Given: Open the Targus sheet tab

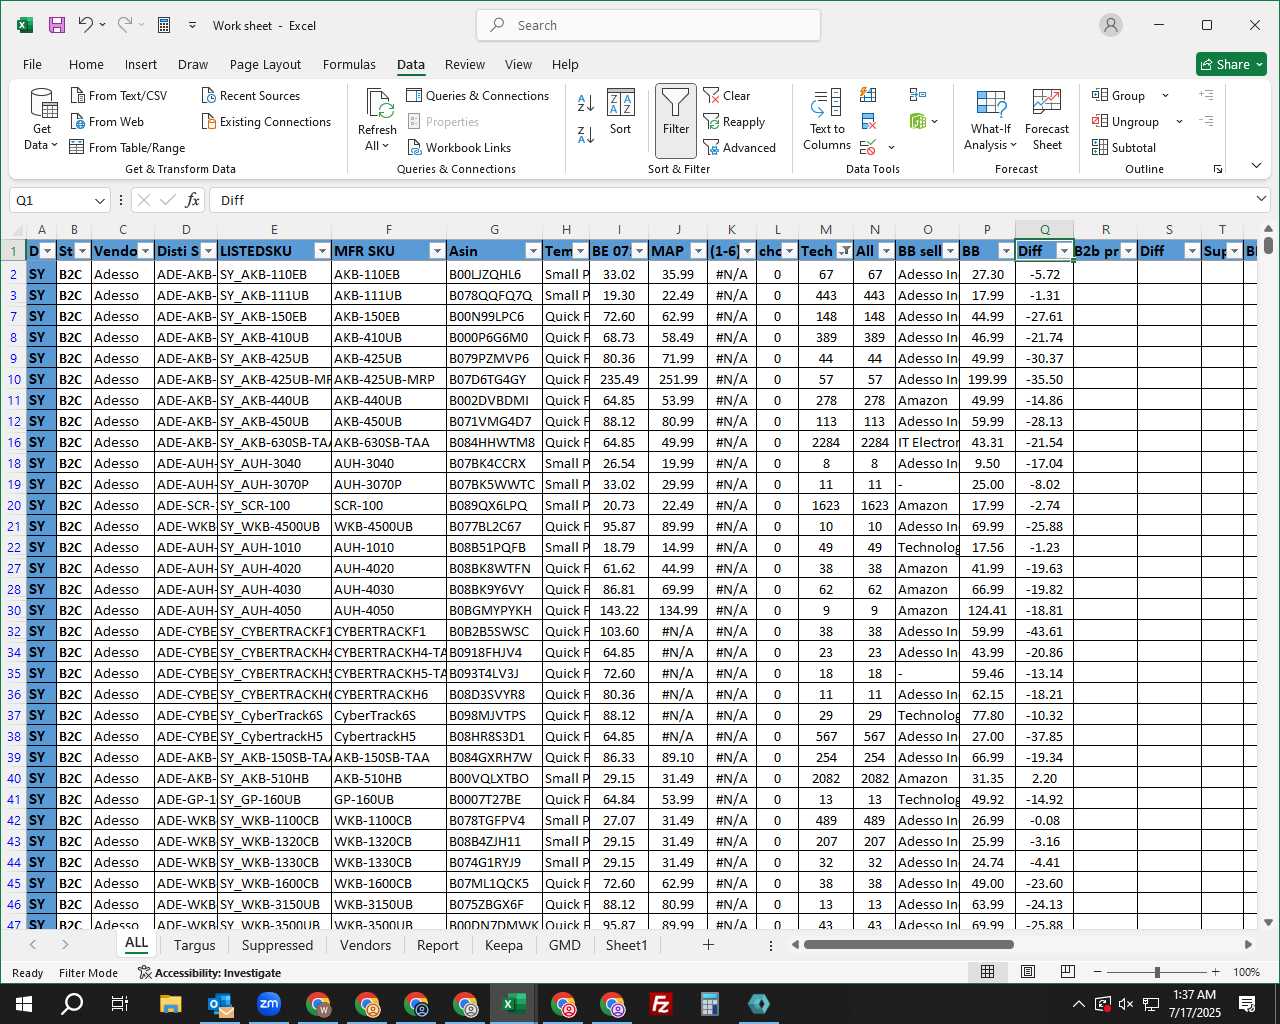Looking at the screenshot, I should 194,945.
